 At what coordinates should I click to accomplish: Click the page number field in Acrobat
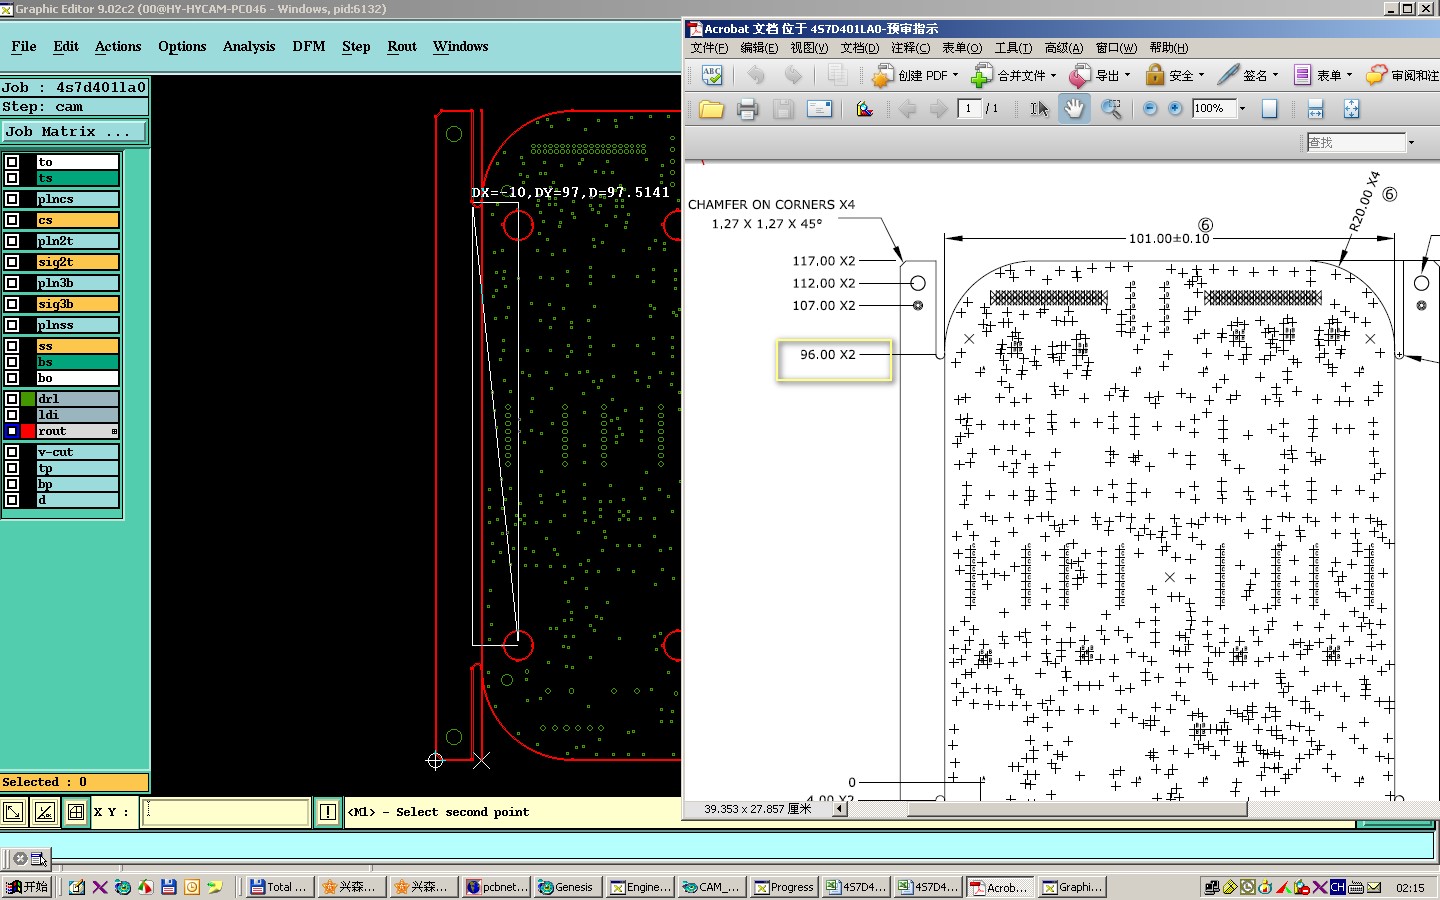coord(969,108)
